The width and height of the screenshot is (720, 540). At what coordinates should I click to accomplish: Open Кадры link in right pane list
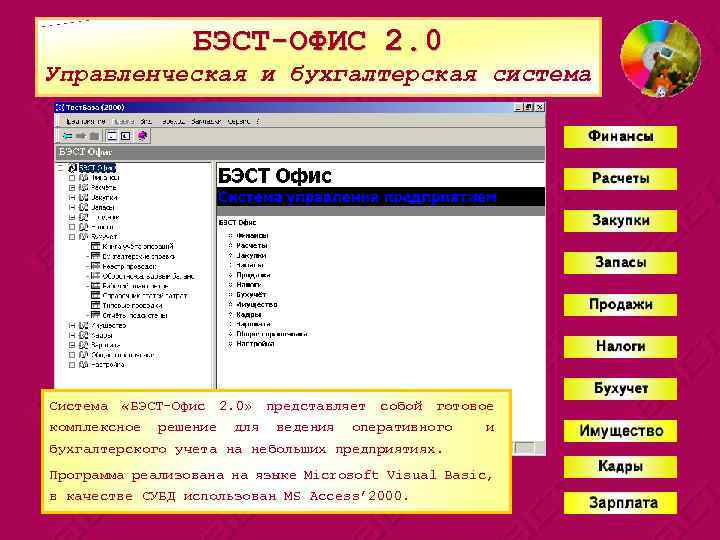[x=249, y=315]
